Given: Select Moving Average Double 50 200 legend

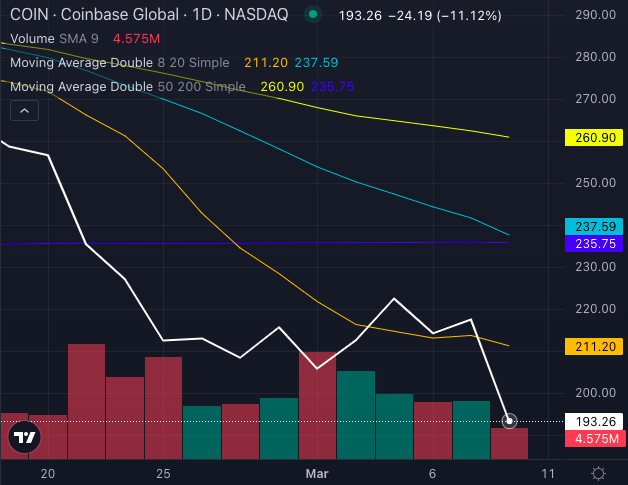Looking at the screenshot, I should (x=126, y=87).
